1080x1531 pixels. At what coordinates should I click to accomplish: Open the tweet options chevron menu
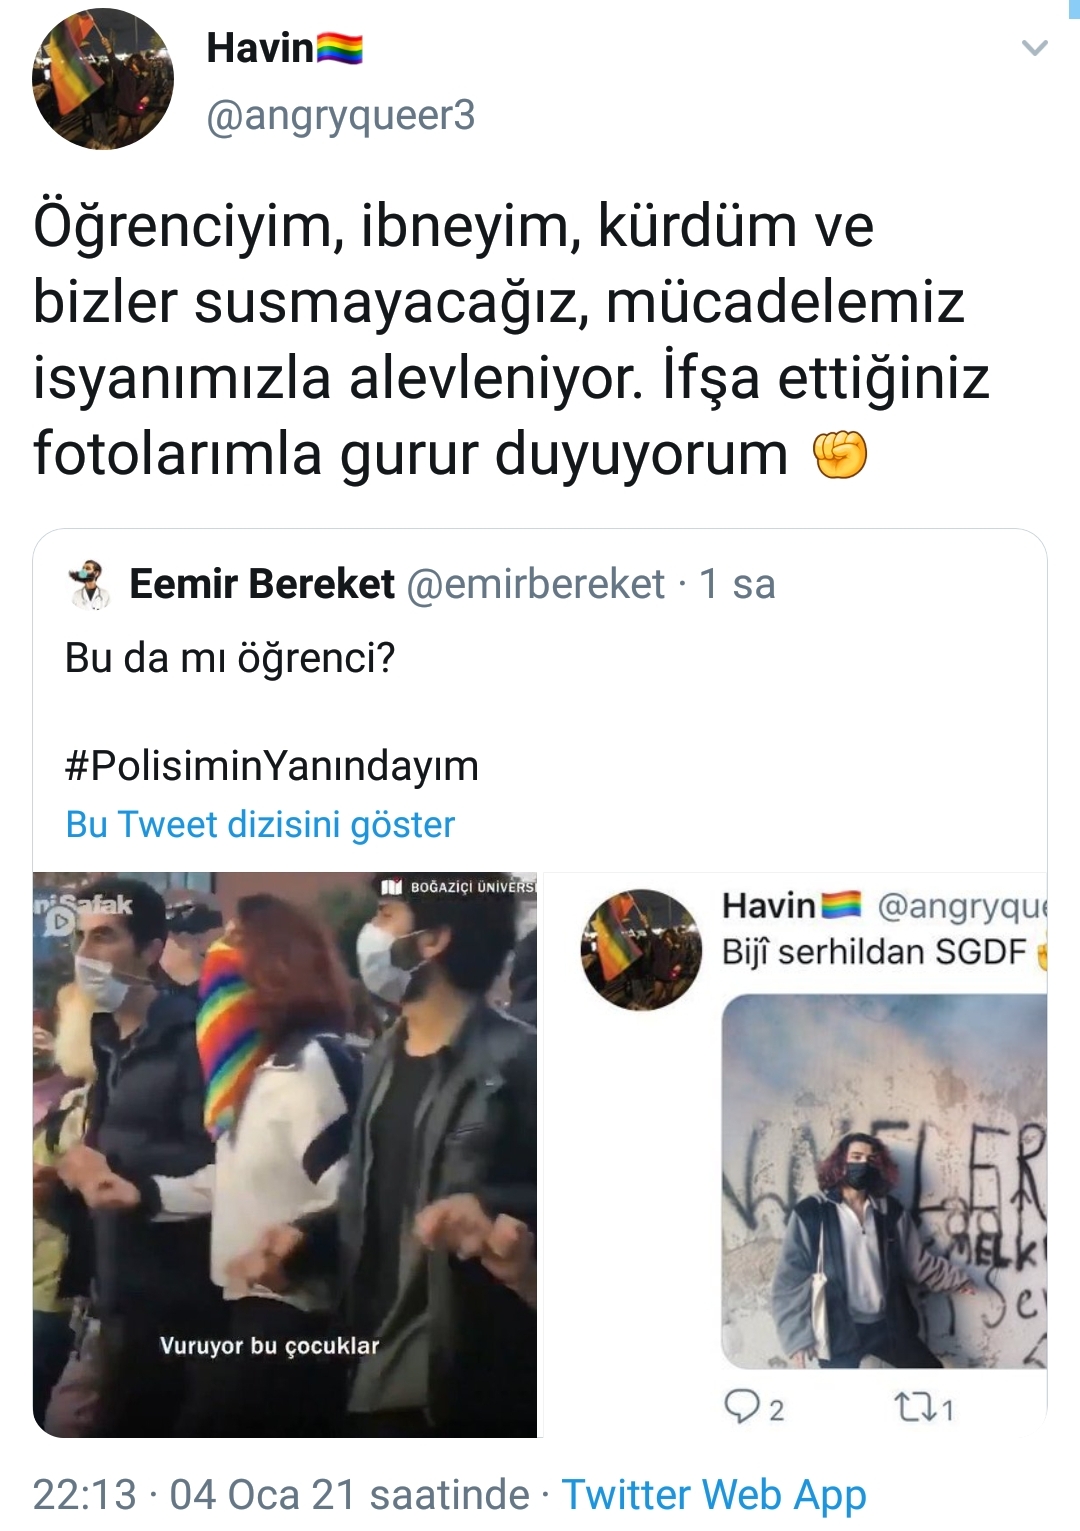[x=1034, y=47]
